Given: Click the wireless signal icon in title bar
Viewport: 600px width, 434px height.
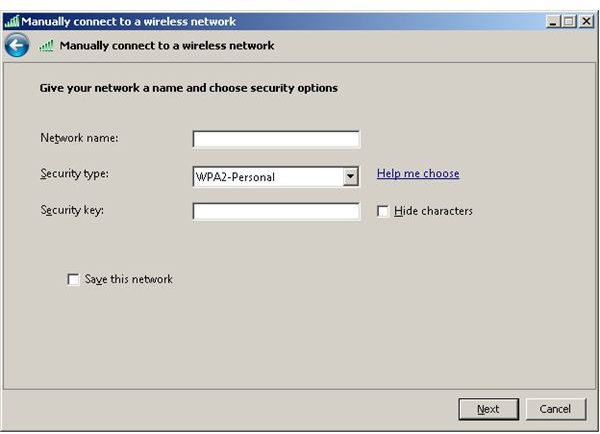Looking at the screenshot, I should [x=12, y=21].
